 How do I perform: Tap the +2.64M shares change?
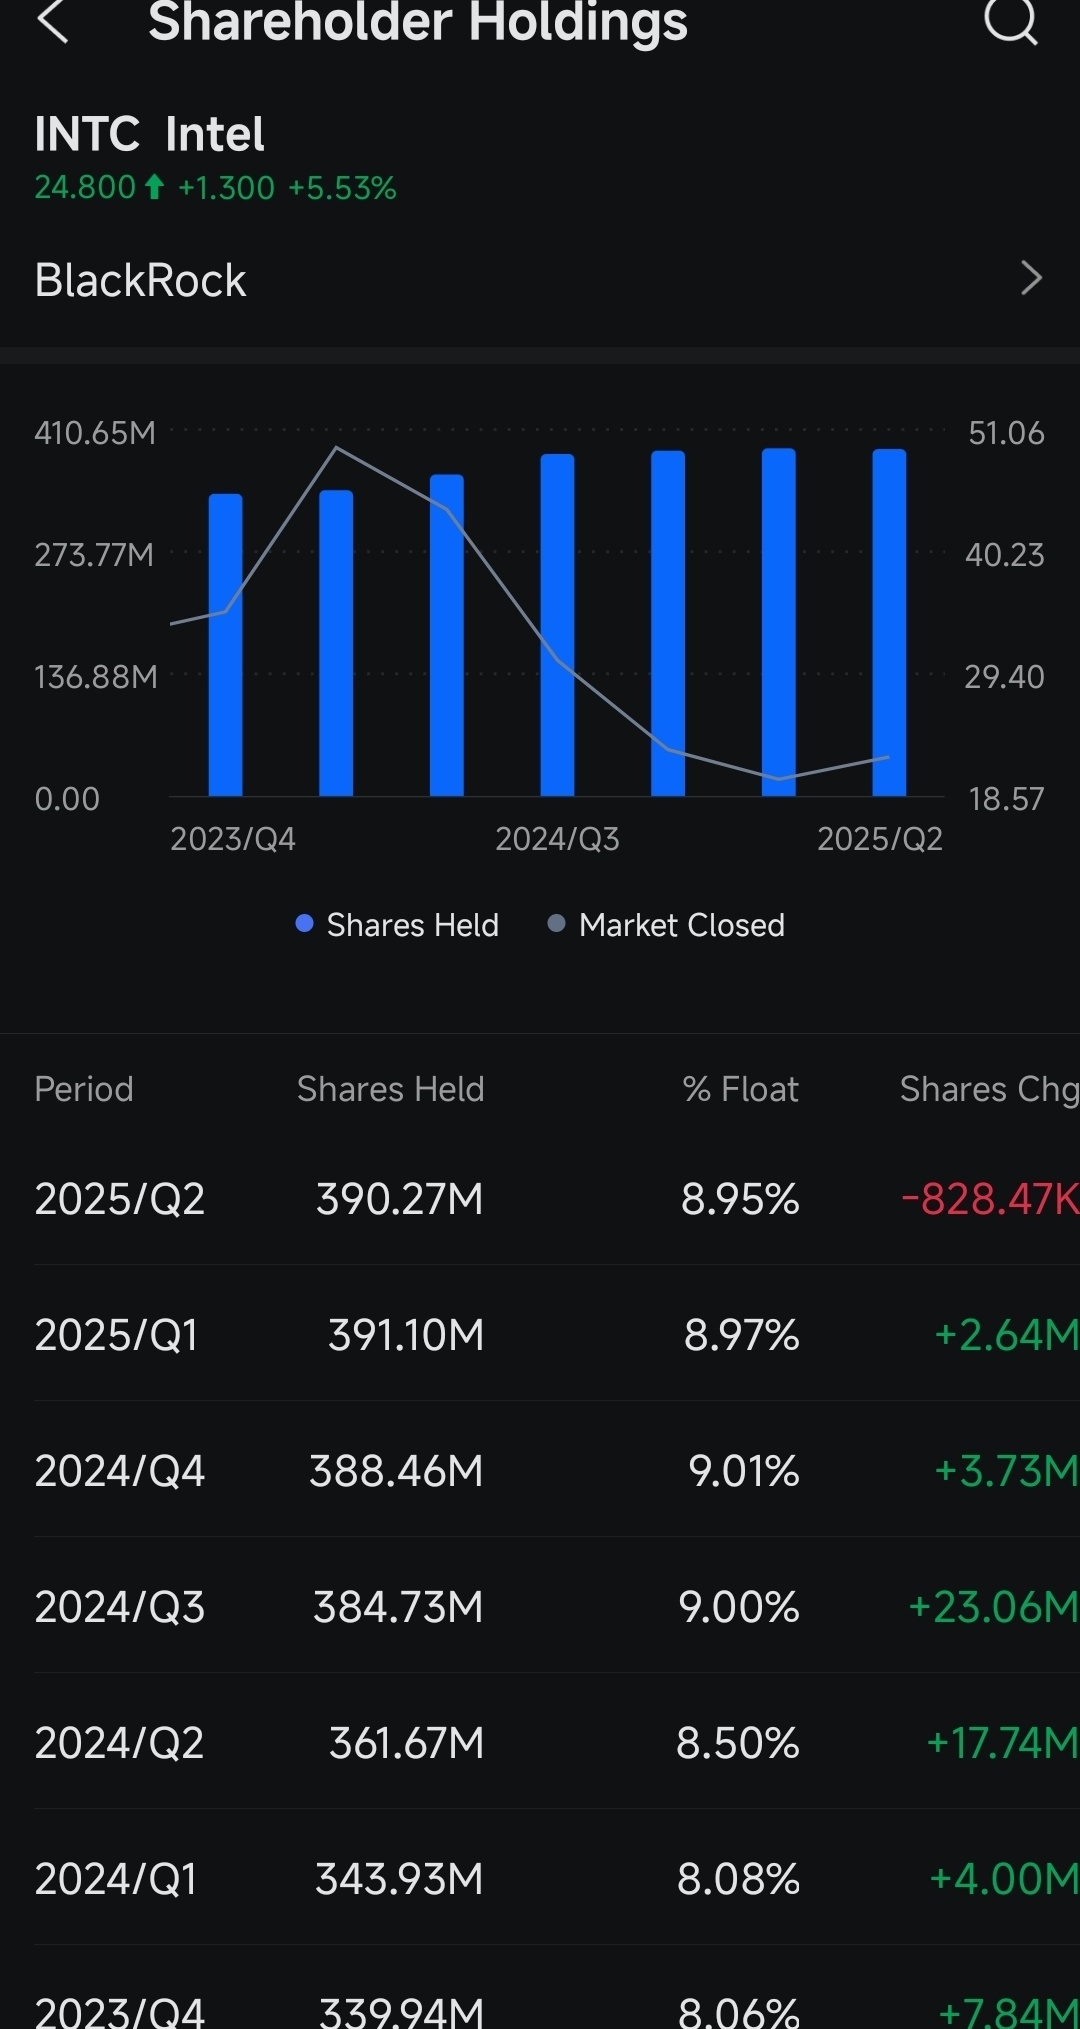tap(1006, 1335)
